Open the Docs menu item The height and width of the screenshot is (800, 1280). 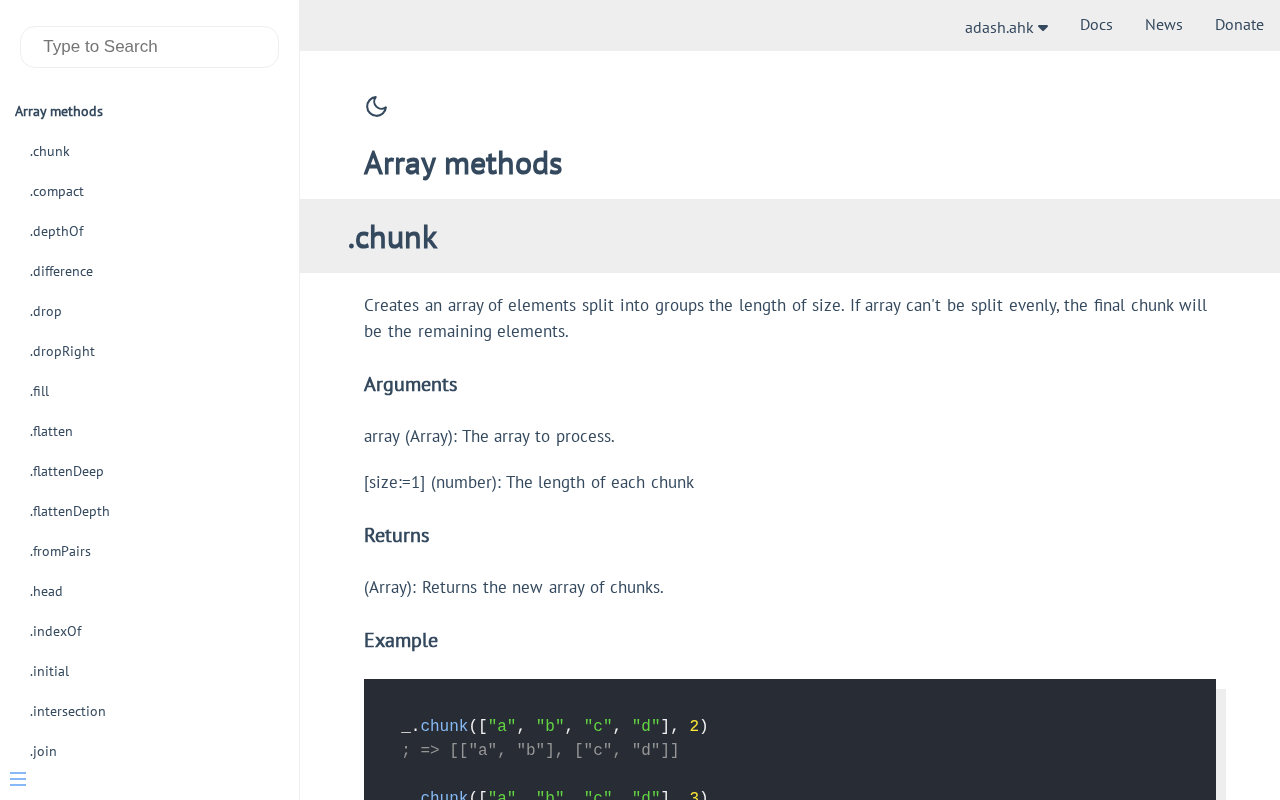click(x=1096, y=25)
